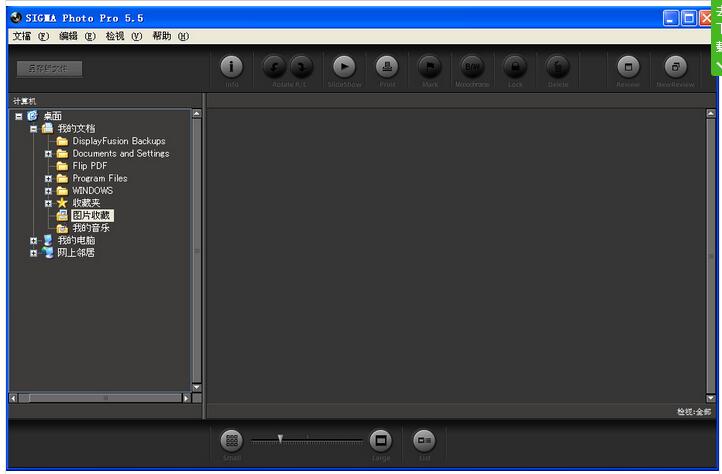722x474 pixels.
Task: Click folder tree scroll down arrow
Action: click(197, 387)
